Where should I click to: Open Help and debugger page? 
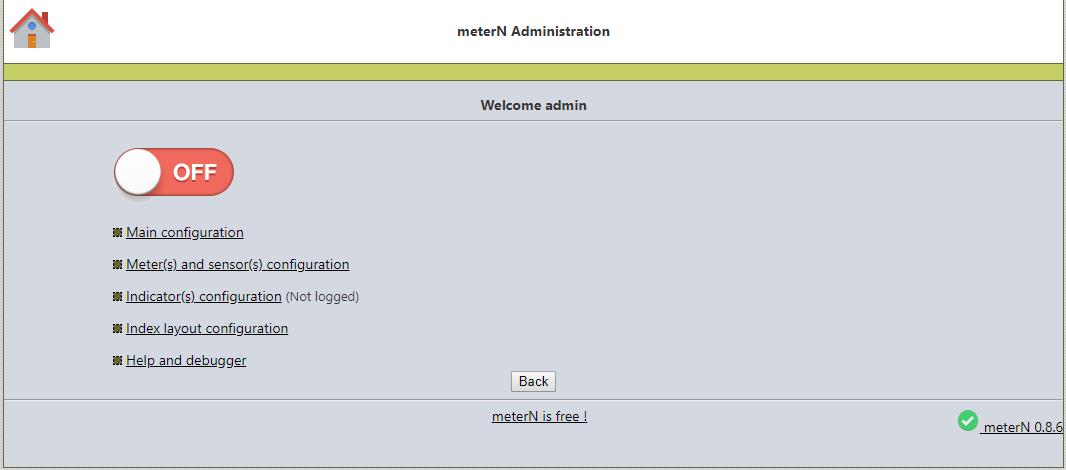click(186, 360)
